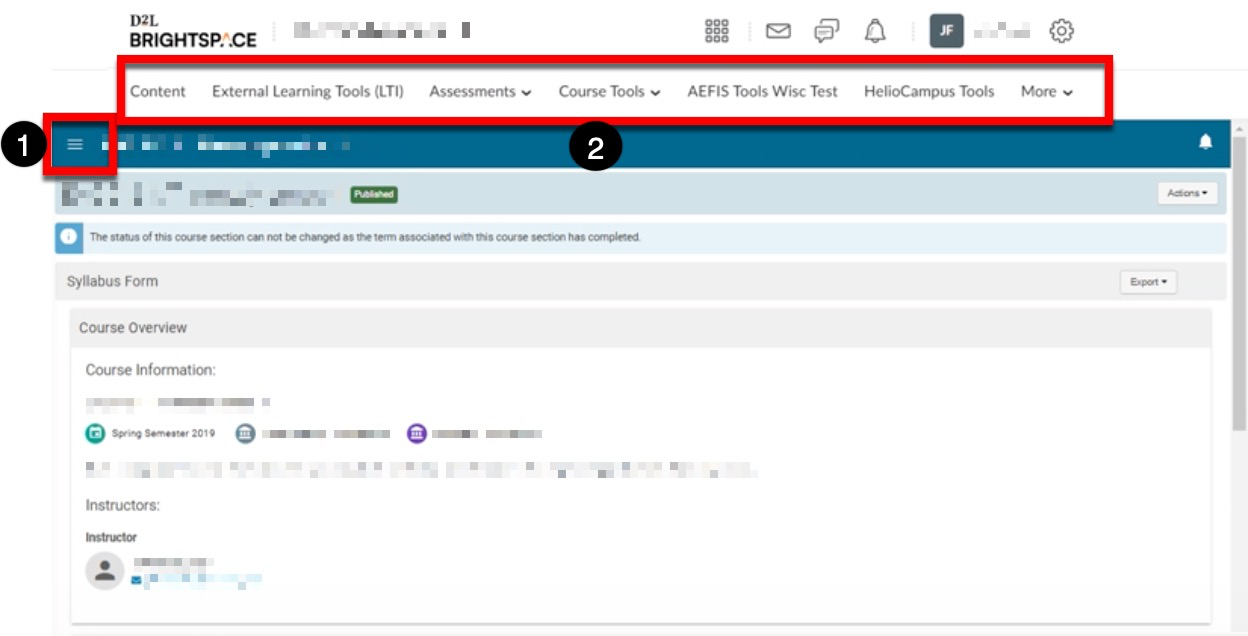The image size is (1248, 636).
Task: Click the D2L Brightspace logo
Action: pos(193,31)
